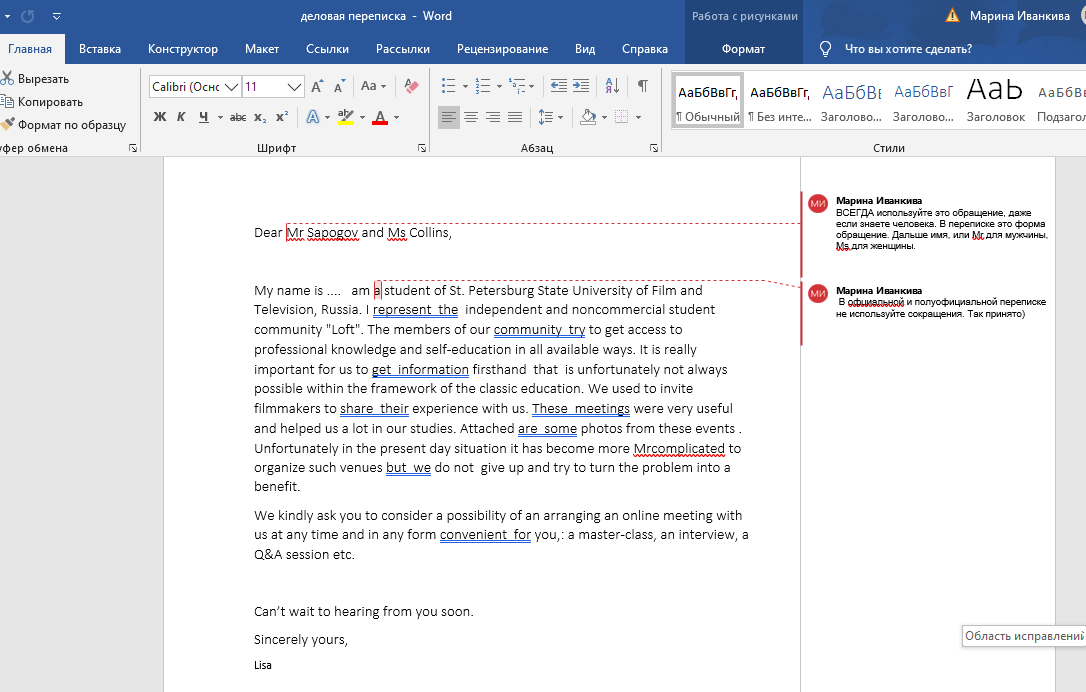Image resolution: width=1086 pixels, height=692 pixels.
Task: Open the Вид ribbon tab
Action: point(585,49)
